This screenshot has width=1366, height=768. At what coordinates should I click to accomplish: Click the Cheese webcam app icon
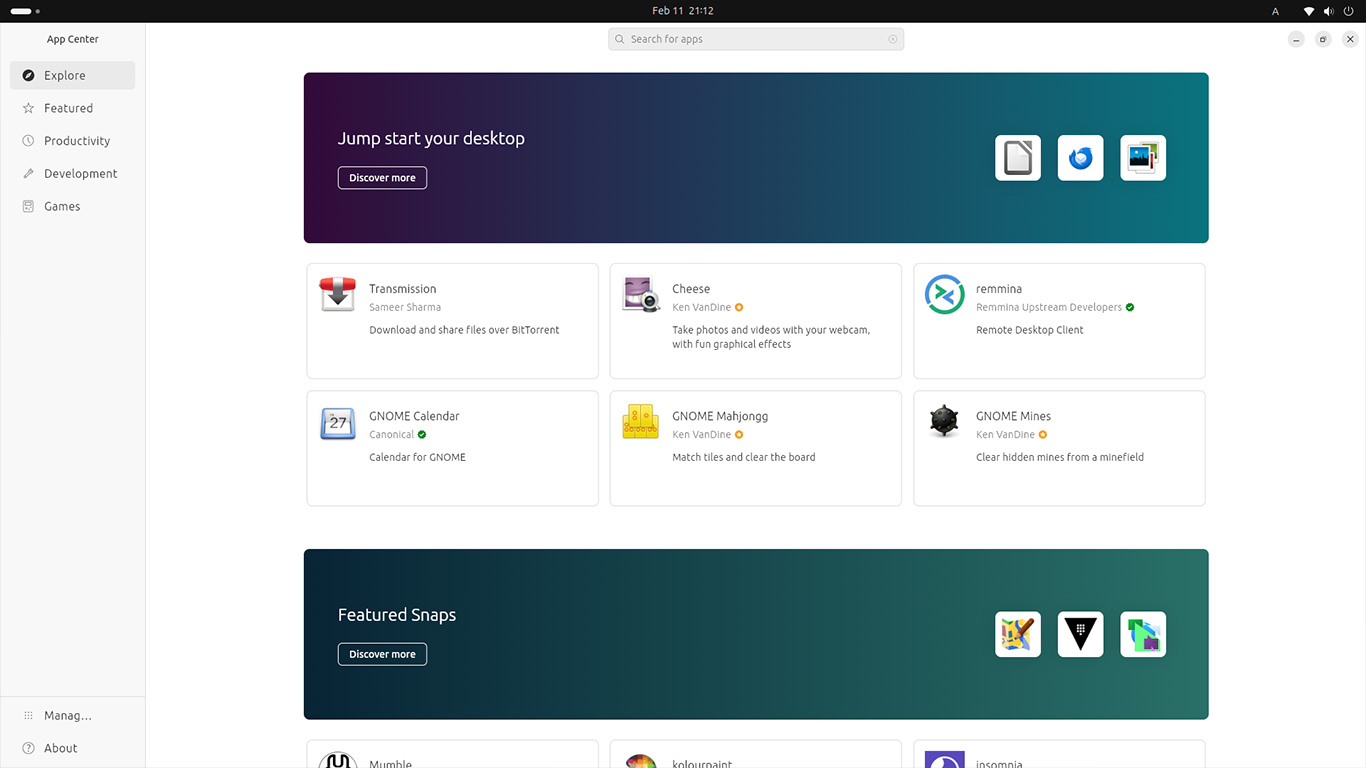(641, 295)
